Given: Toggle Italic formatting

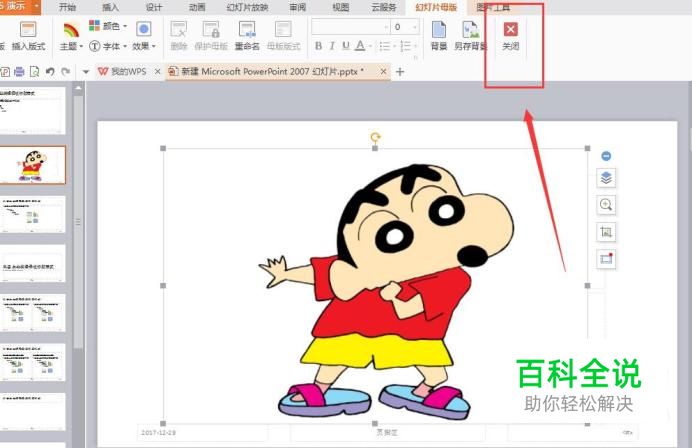Looking at the screenshot, I should (x=332, y=45).
